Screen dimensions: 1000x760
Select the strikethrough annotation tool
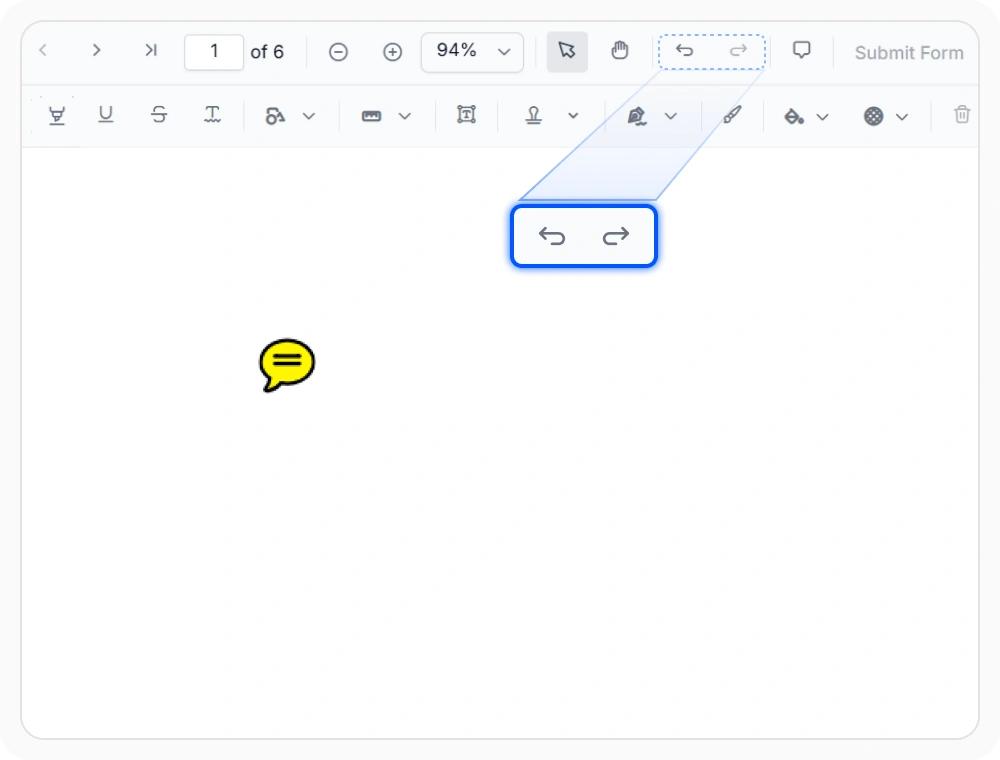point(159,115)
